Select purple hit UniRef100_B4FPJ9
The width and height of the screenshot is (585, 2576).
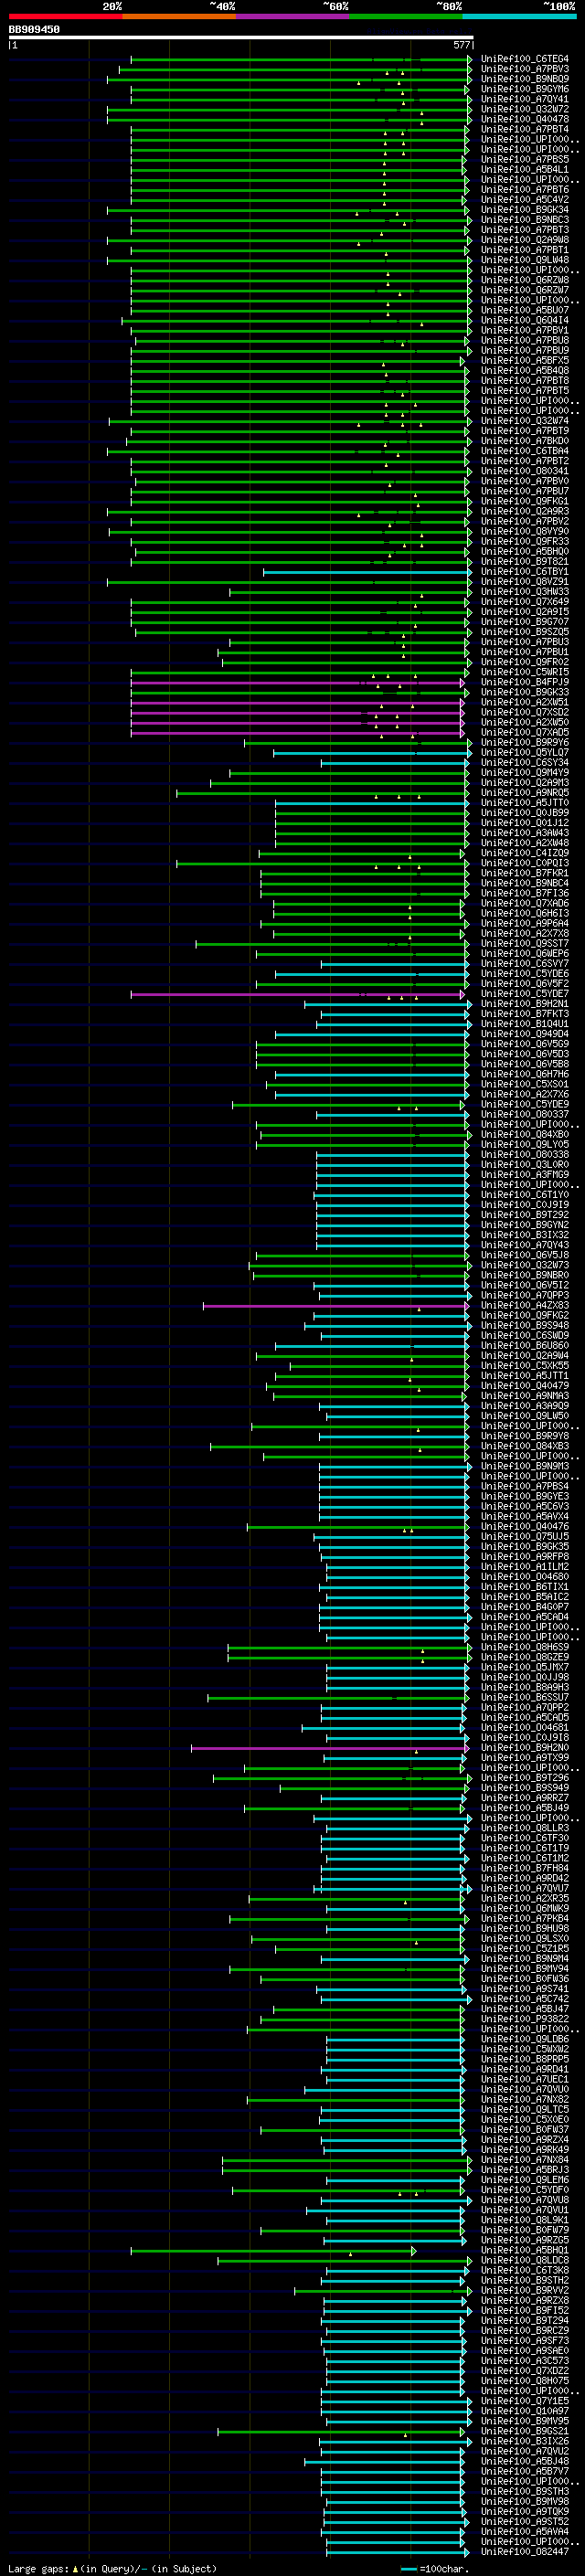[x=525, y=682]
